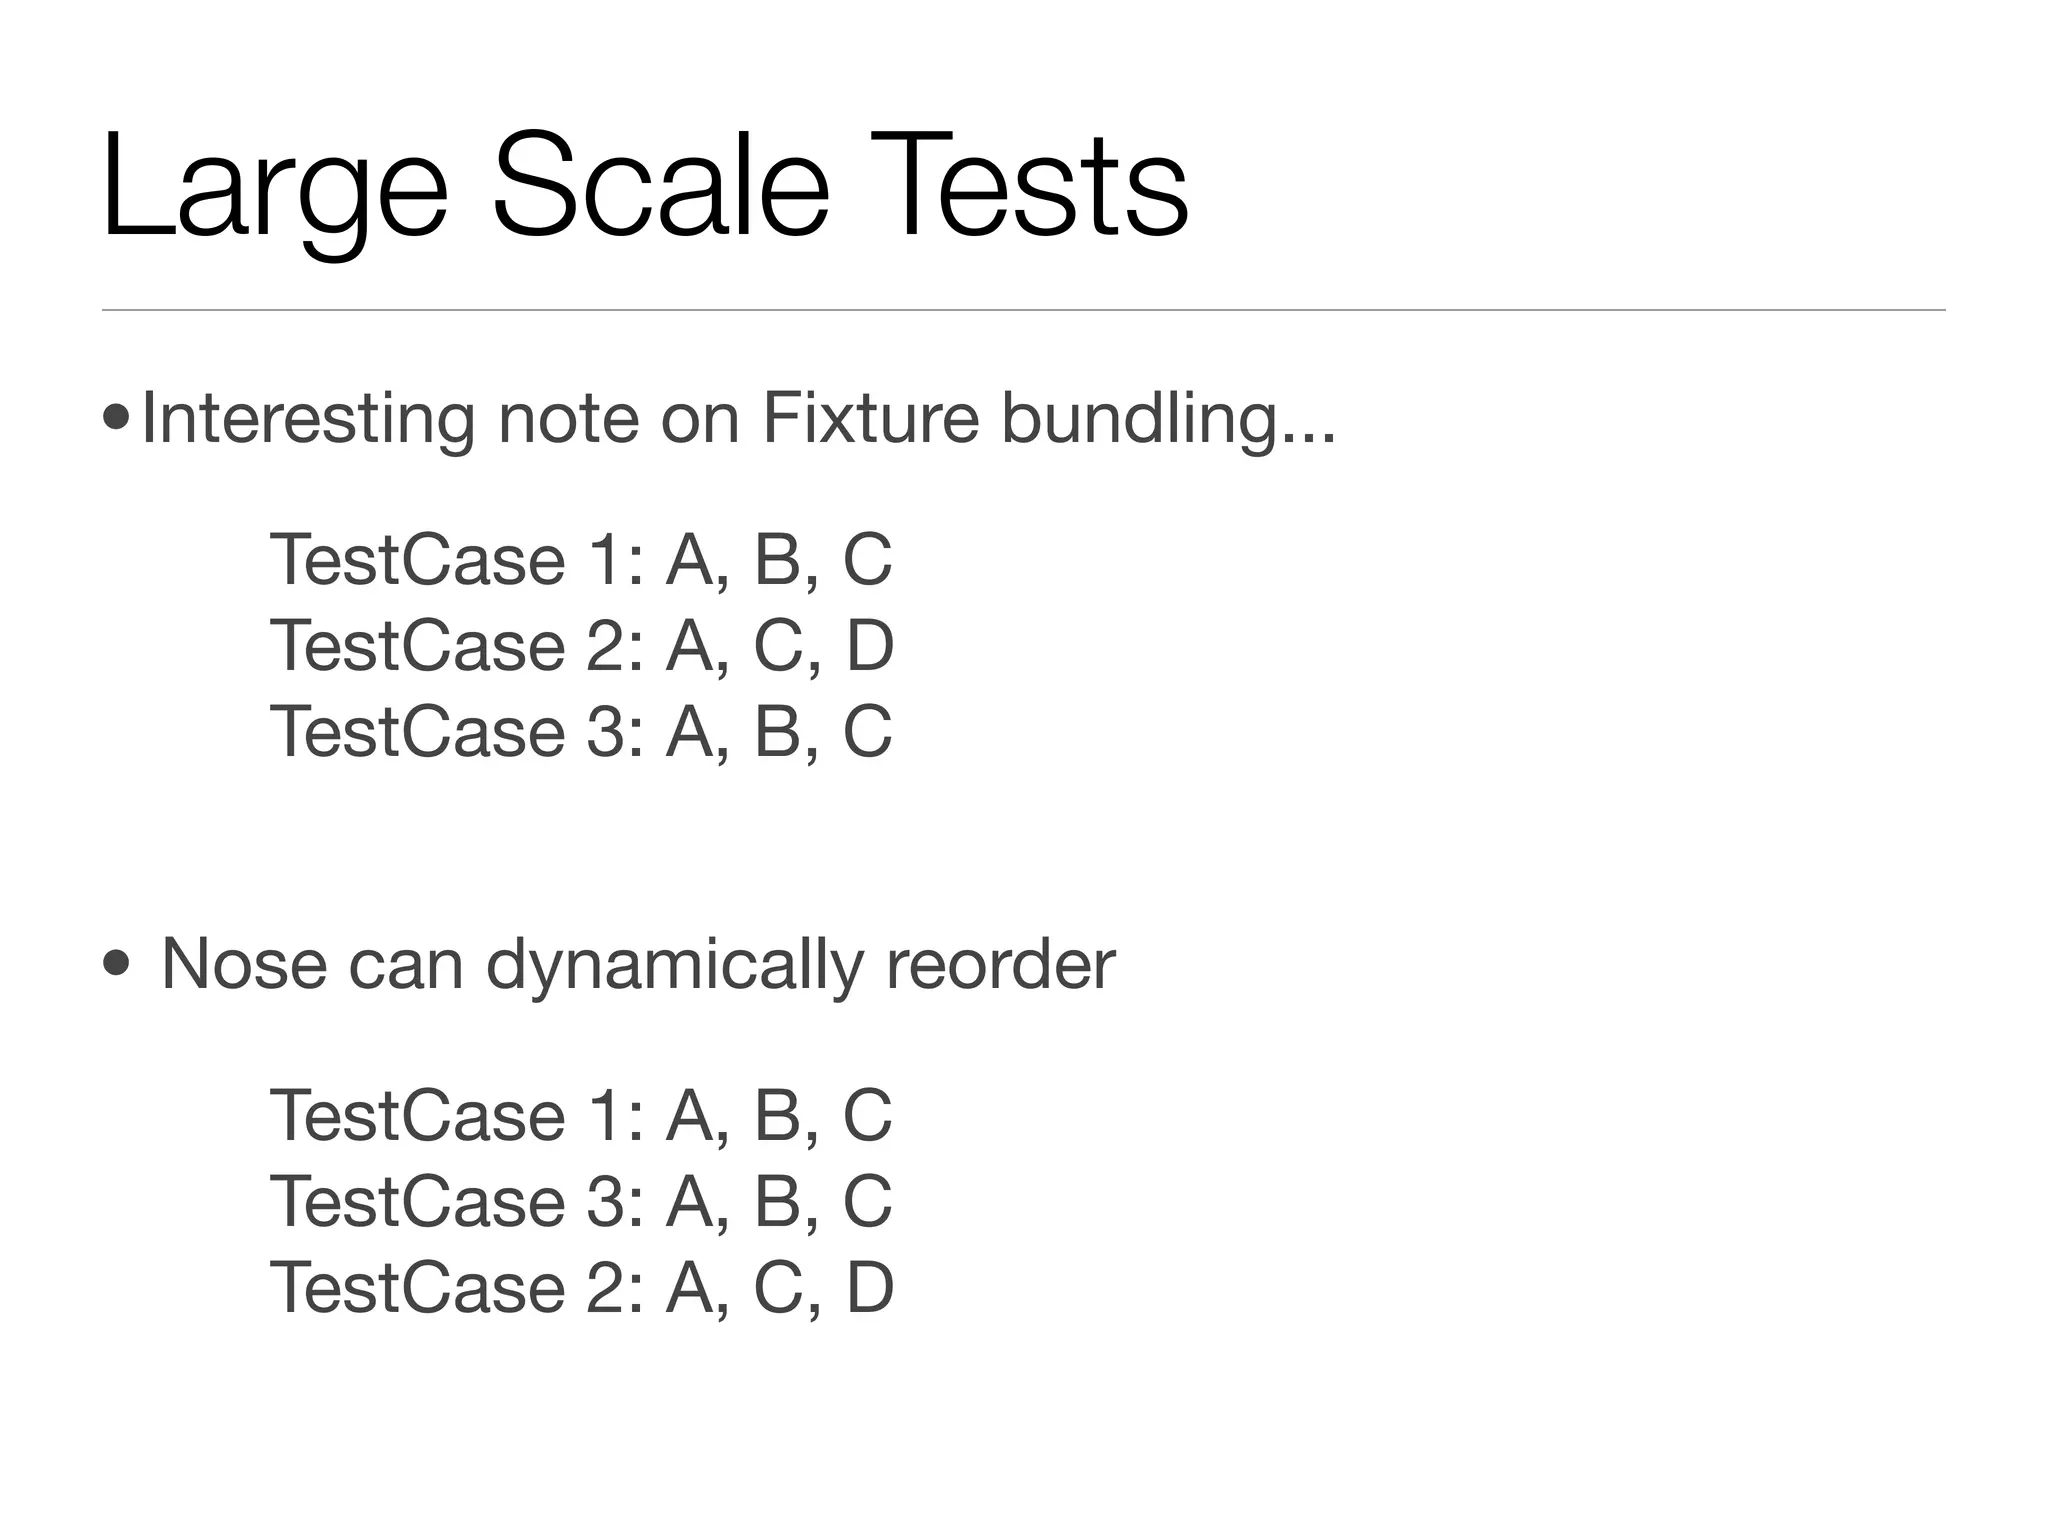Click the word 'bundling...' in first bullet

(1168, 417)
